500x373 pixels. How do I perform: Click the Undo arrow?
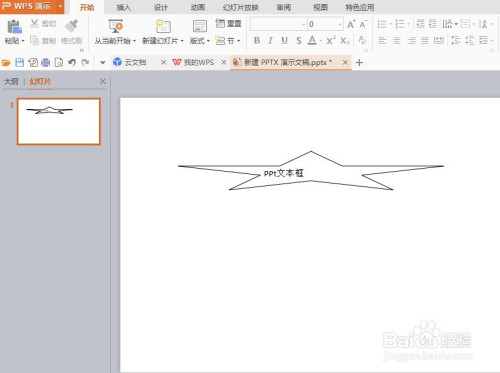tap(72, 62)
